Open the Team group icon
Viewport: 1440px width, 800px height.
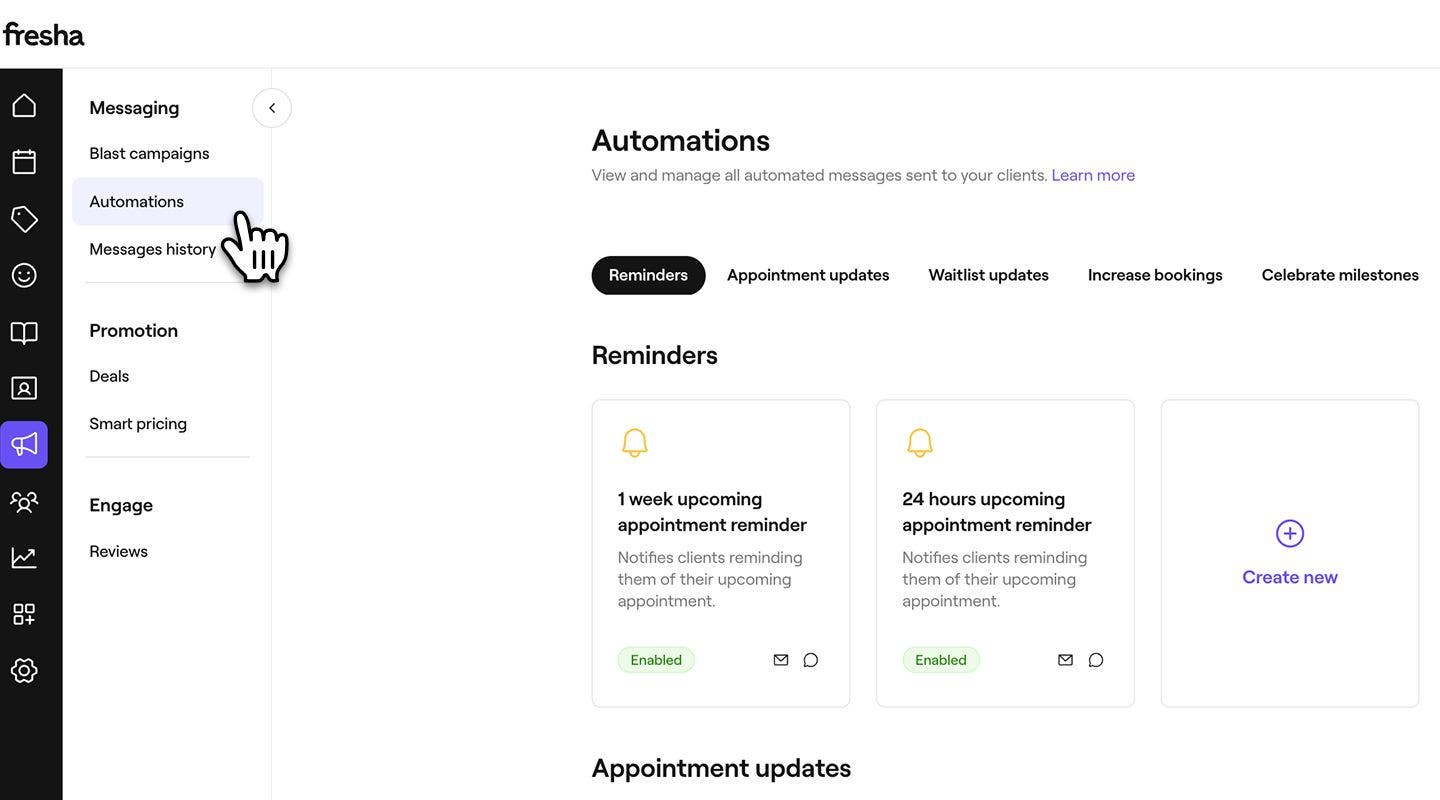point(24,502)
